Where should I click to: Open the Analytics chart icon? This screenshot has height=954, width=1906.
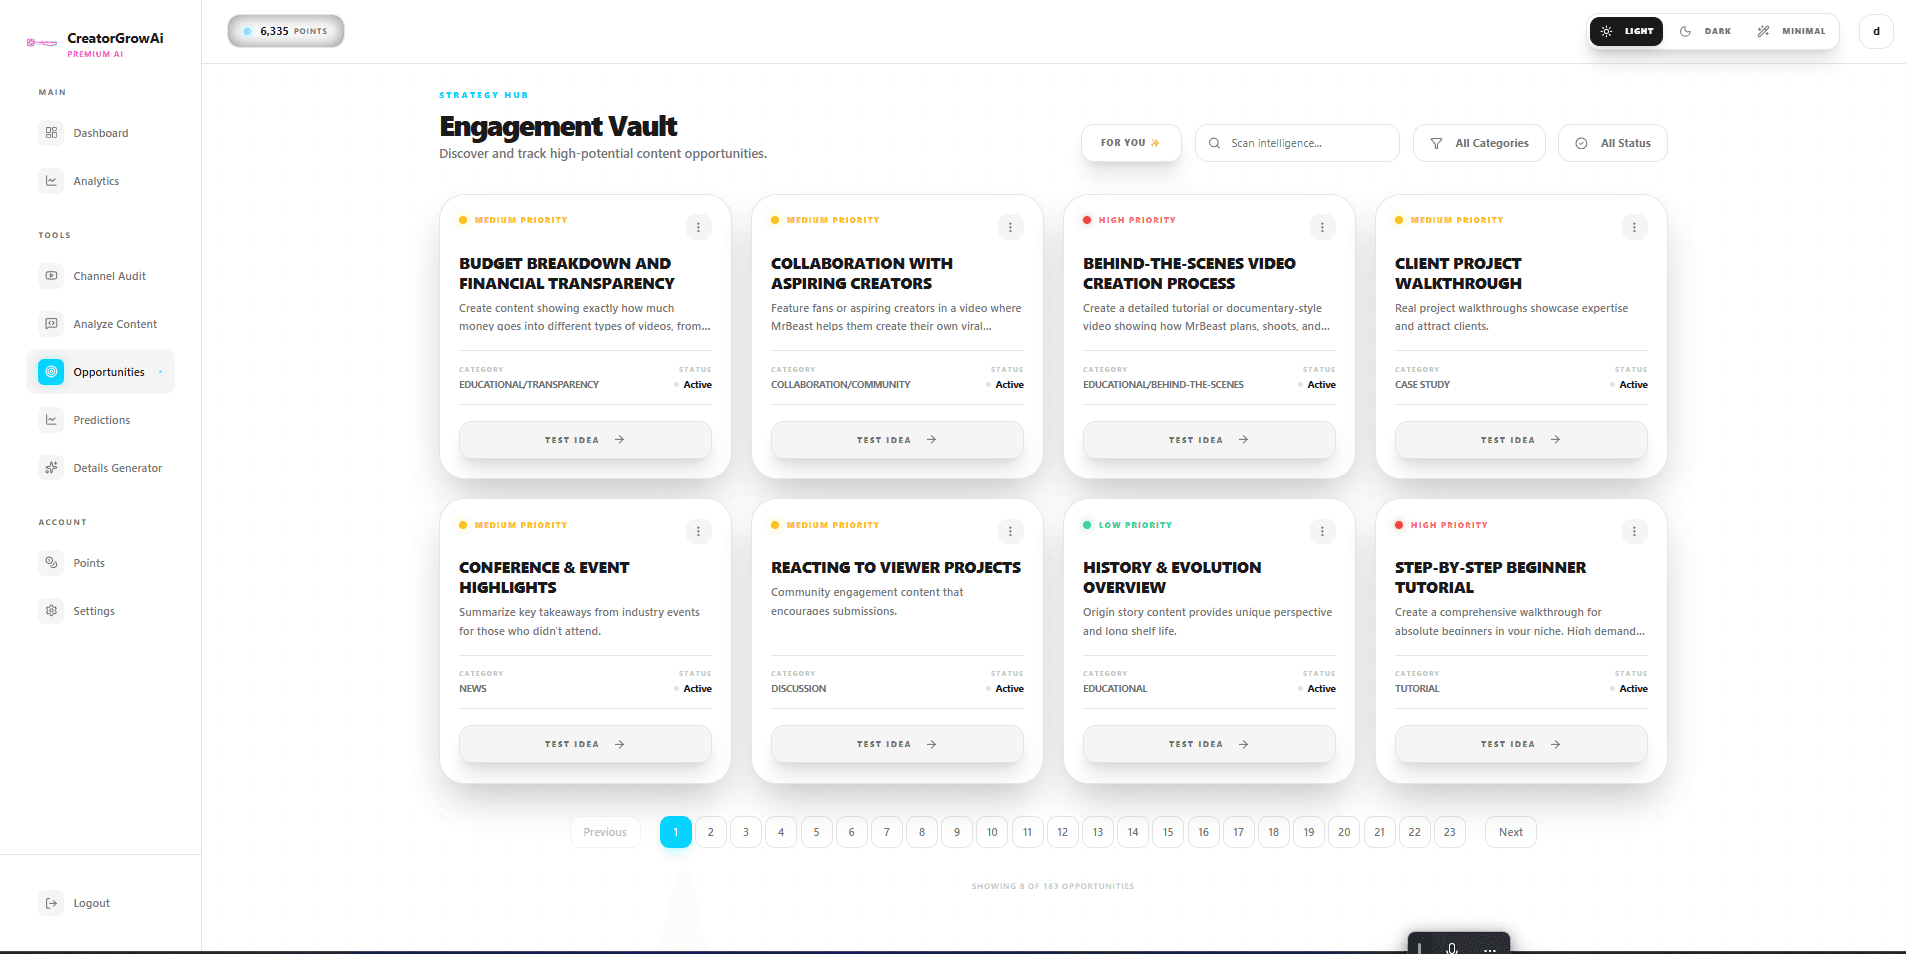click(51, 180)
